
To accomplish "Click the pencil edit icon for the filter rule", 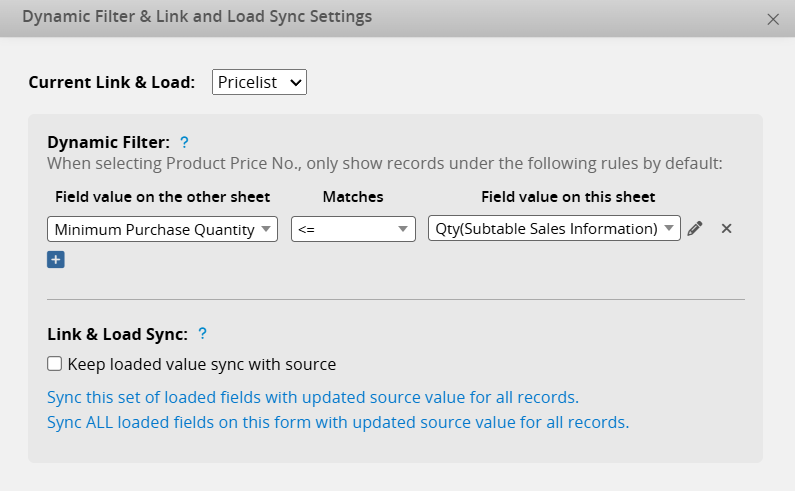I will click(695, 229).
